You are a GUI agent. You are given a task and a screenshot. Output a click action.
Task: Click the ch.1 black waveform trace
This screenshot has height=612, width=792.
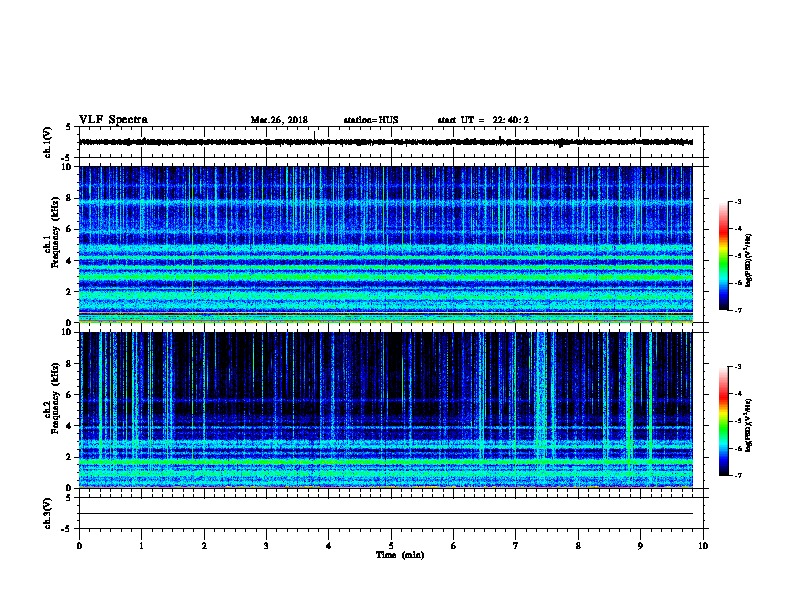(x=385, y=142)
